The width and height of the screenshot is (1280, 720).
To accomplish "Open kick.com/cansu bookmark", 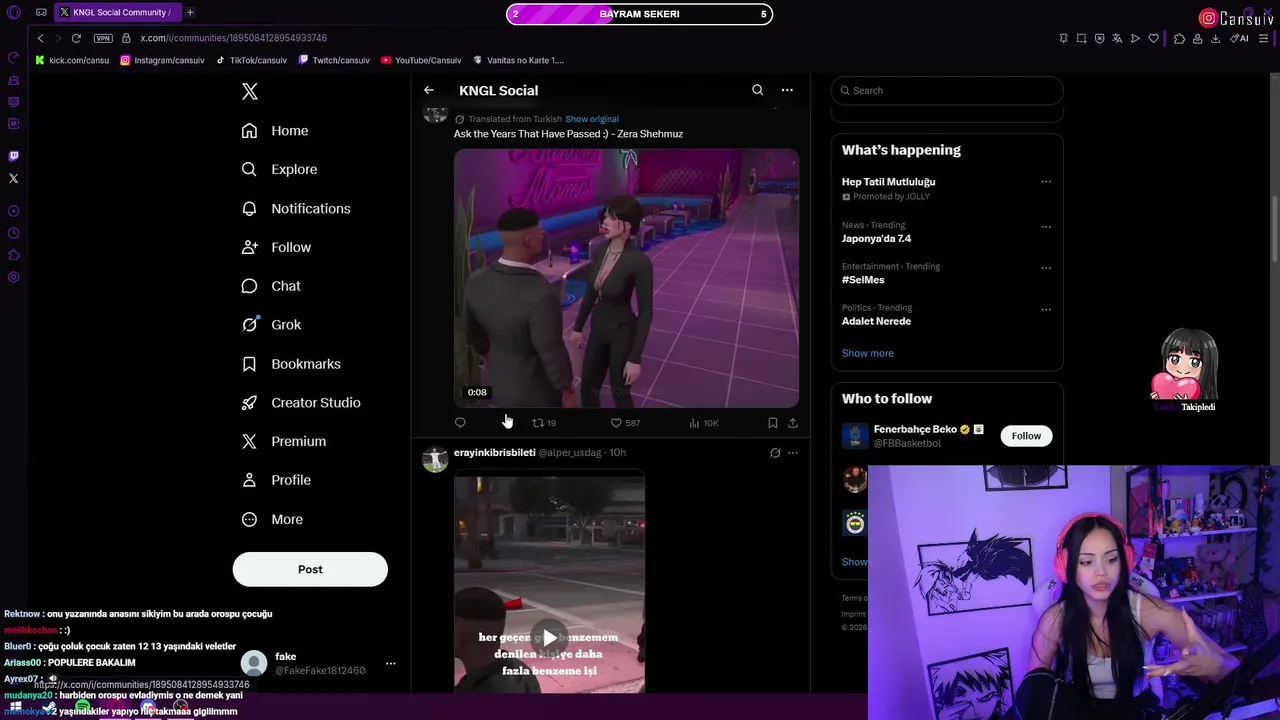I will click(72, 60).
